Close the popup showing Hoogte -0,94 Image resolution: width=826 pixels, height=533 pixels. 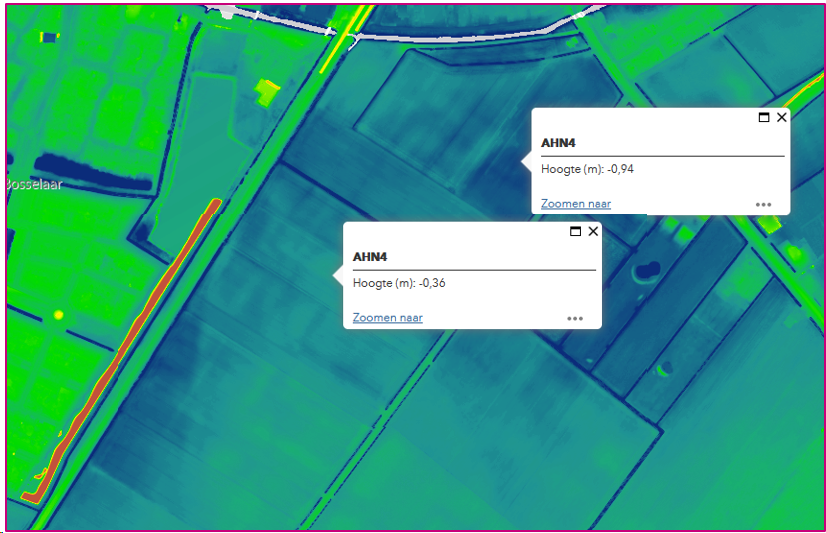pos(782,117)
